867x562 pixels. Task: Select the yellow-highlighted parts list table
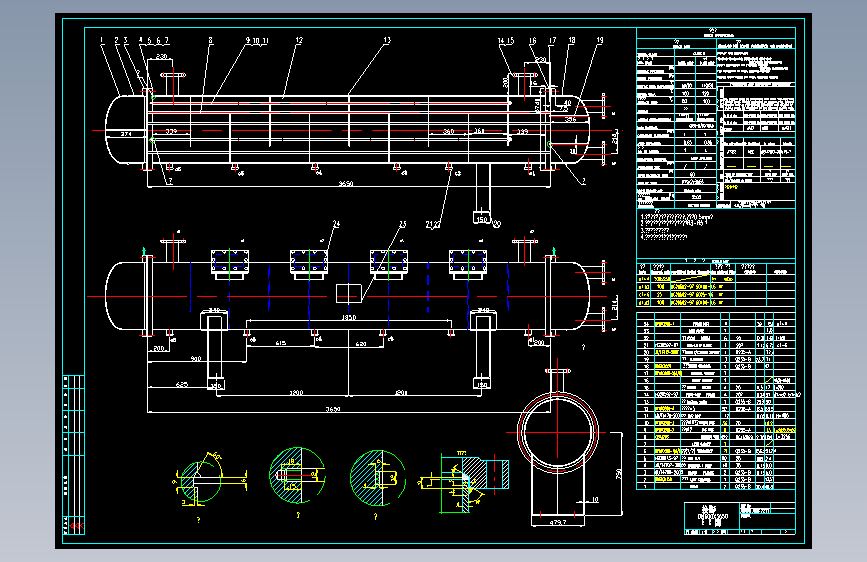point(716,400)
